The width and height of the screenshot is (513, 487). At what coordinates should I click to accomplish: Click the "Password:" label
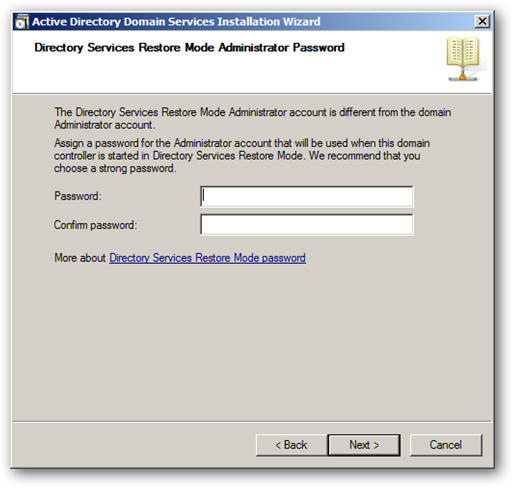78,196
